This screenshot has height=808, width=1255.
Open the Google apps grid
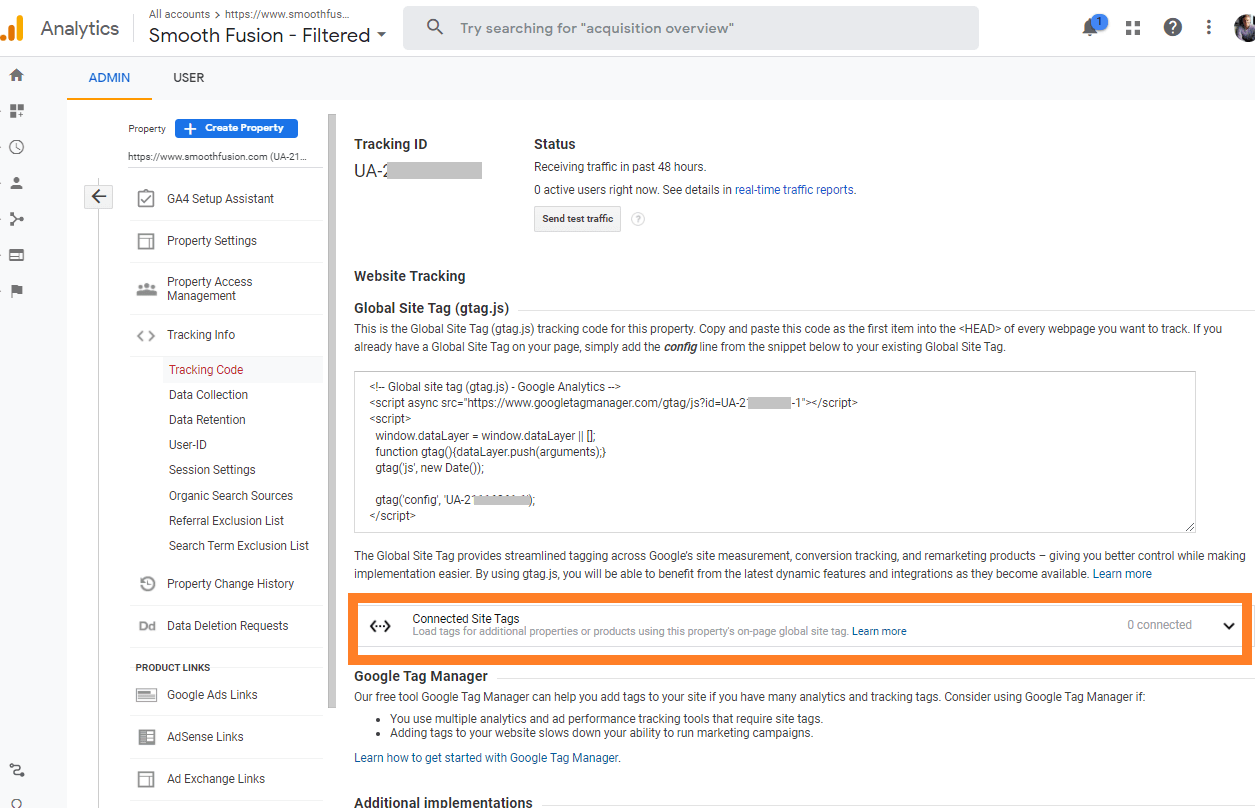point(1133,28)
